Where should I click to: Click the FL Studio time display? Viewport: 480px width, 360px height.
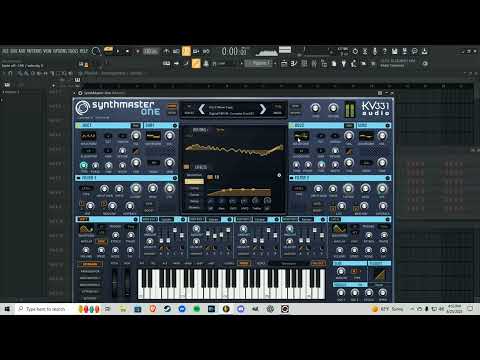click(235, 51)
